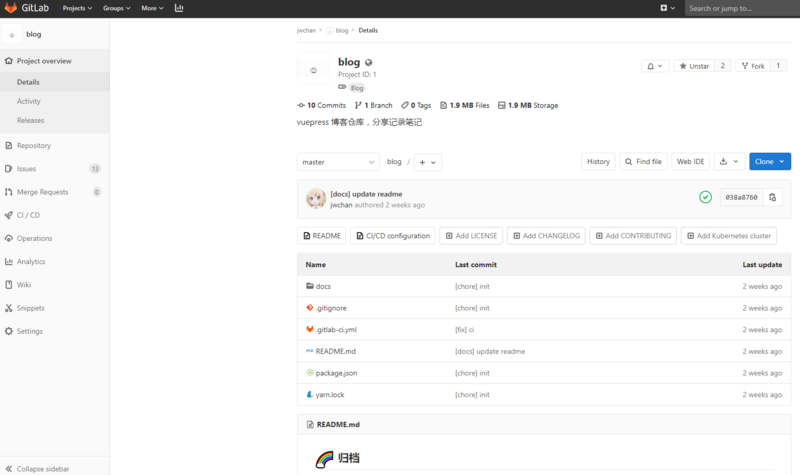Open the 10 Commits link
Image resolution: width=800 pixels, height=475 pixels.
(x=321, y=105)
